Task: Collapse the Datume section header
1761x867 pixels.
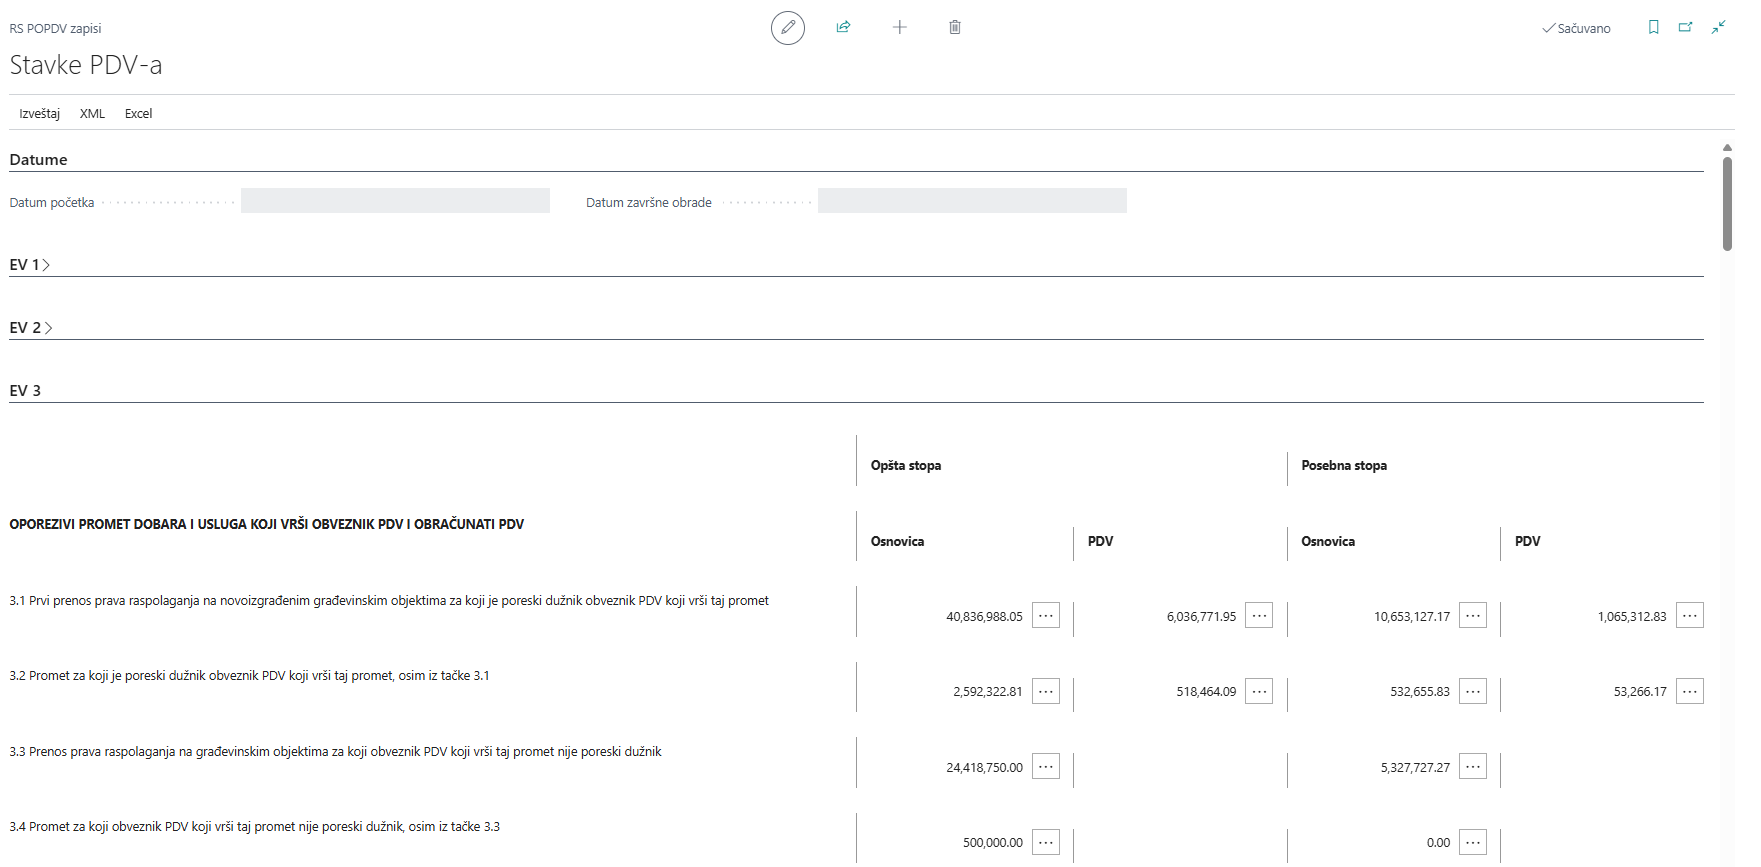Action: click(38, 160)
